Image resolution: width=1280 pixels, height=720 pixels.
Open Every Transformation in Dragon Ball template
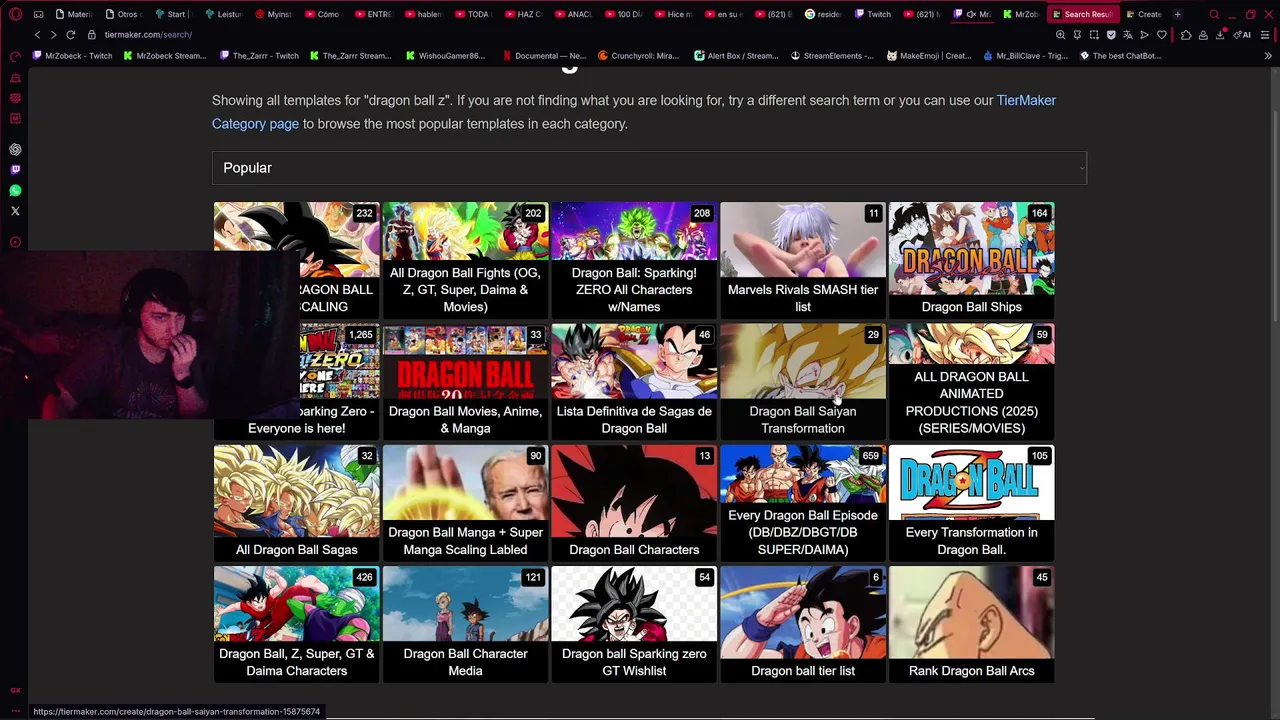(x=971, y=503)
